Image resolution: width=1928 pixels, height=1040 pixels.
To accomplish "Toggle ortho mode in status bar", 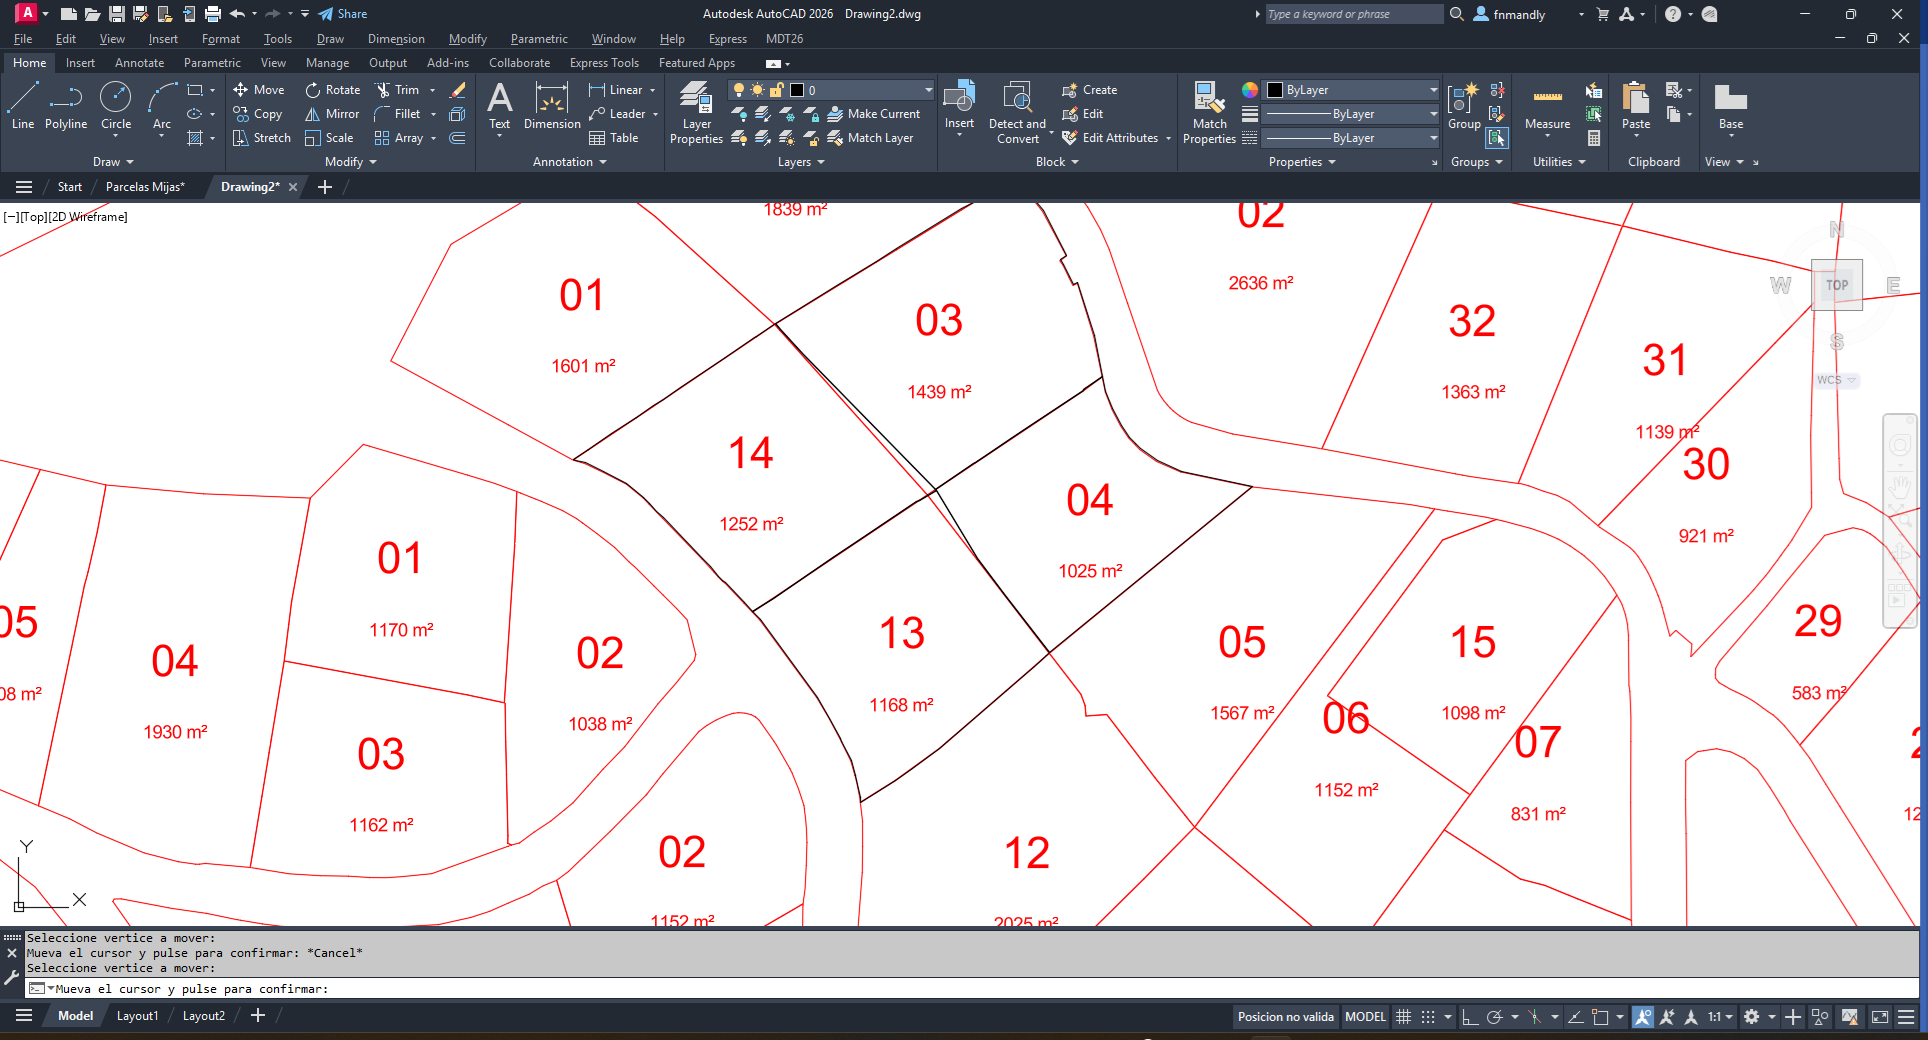I will point(1470,1017).
